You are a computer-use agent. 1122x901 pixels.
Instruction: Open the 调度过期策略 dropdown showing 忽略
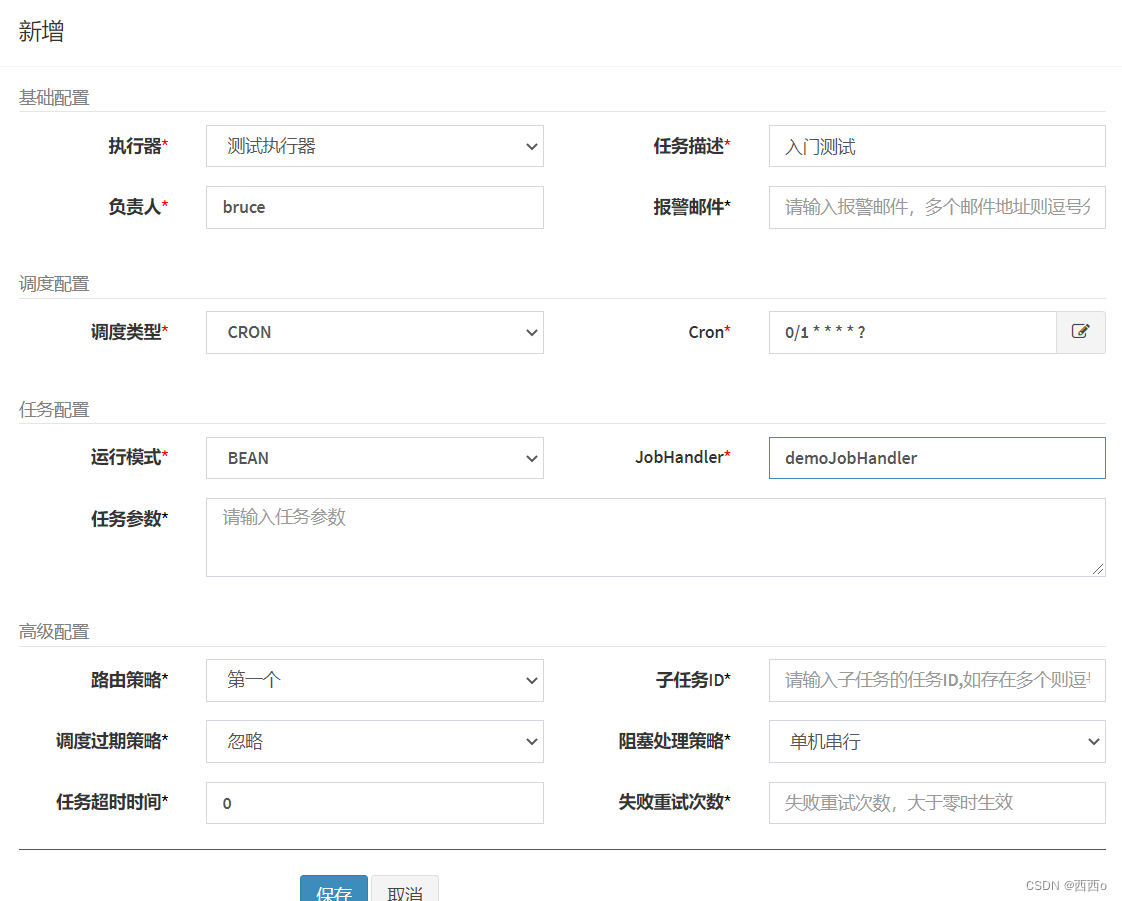point(375,741)
